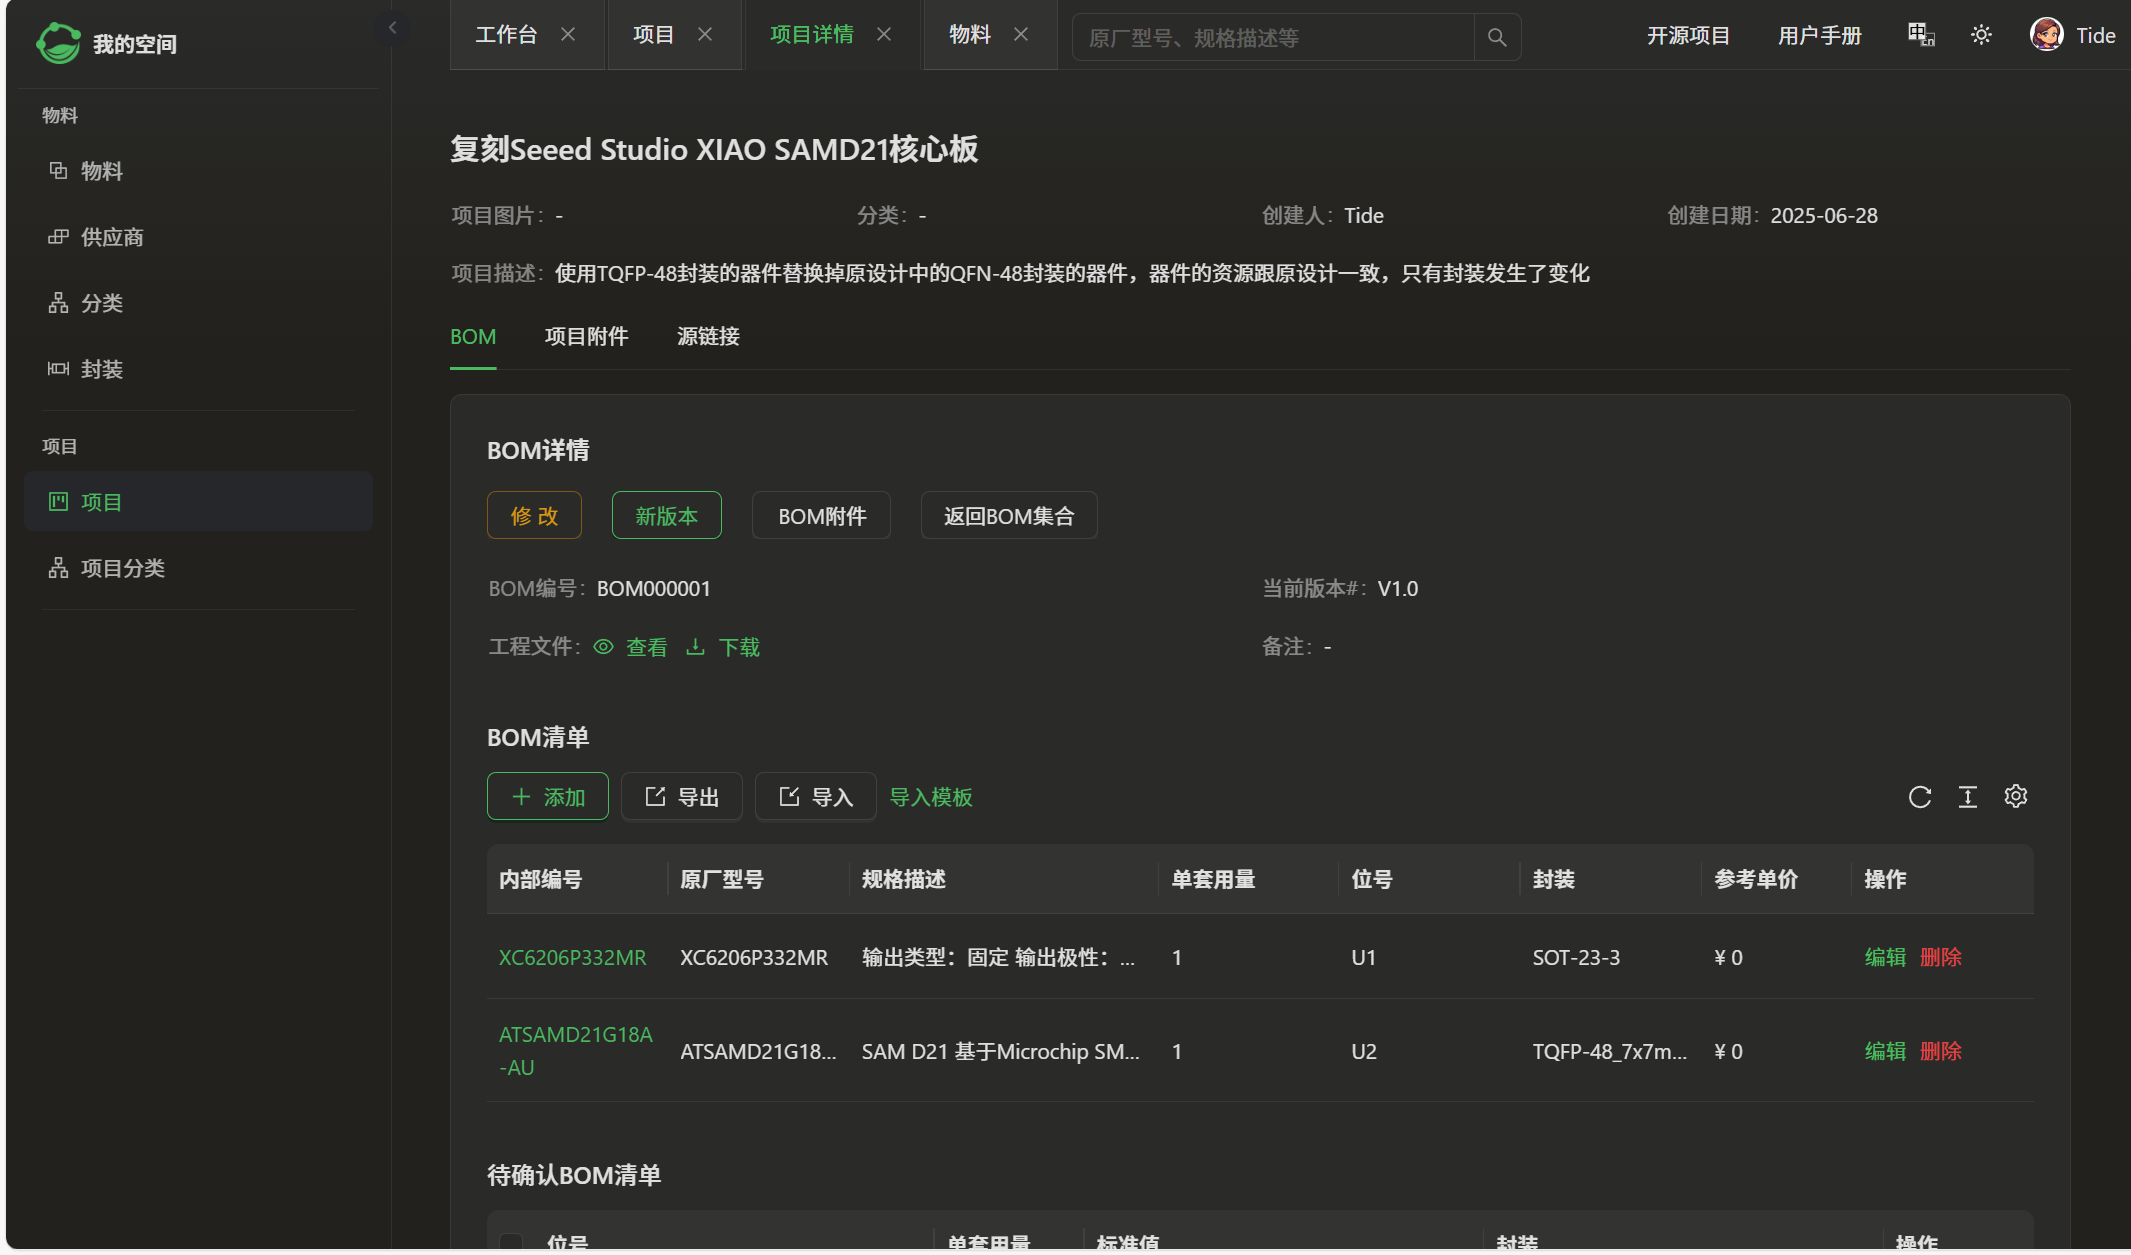Open BOM table column settings gear
This screenshot has height=1255, width=2131.
(x=2016, y=797)
